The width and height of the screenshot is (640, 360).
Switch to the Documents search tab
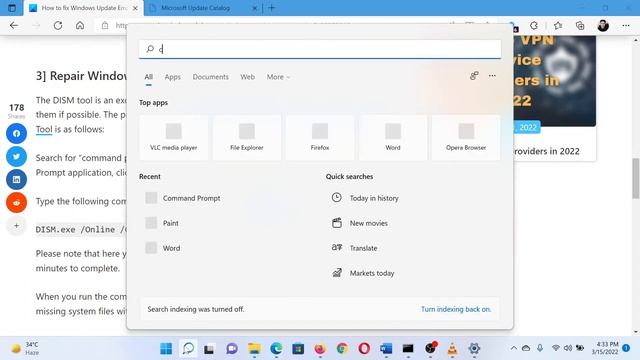coord(211,77)
